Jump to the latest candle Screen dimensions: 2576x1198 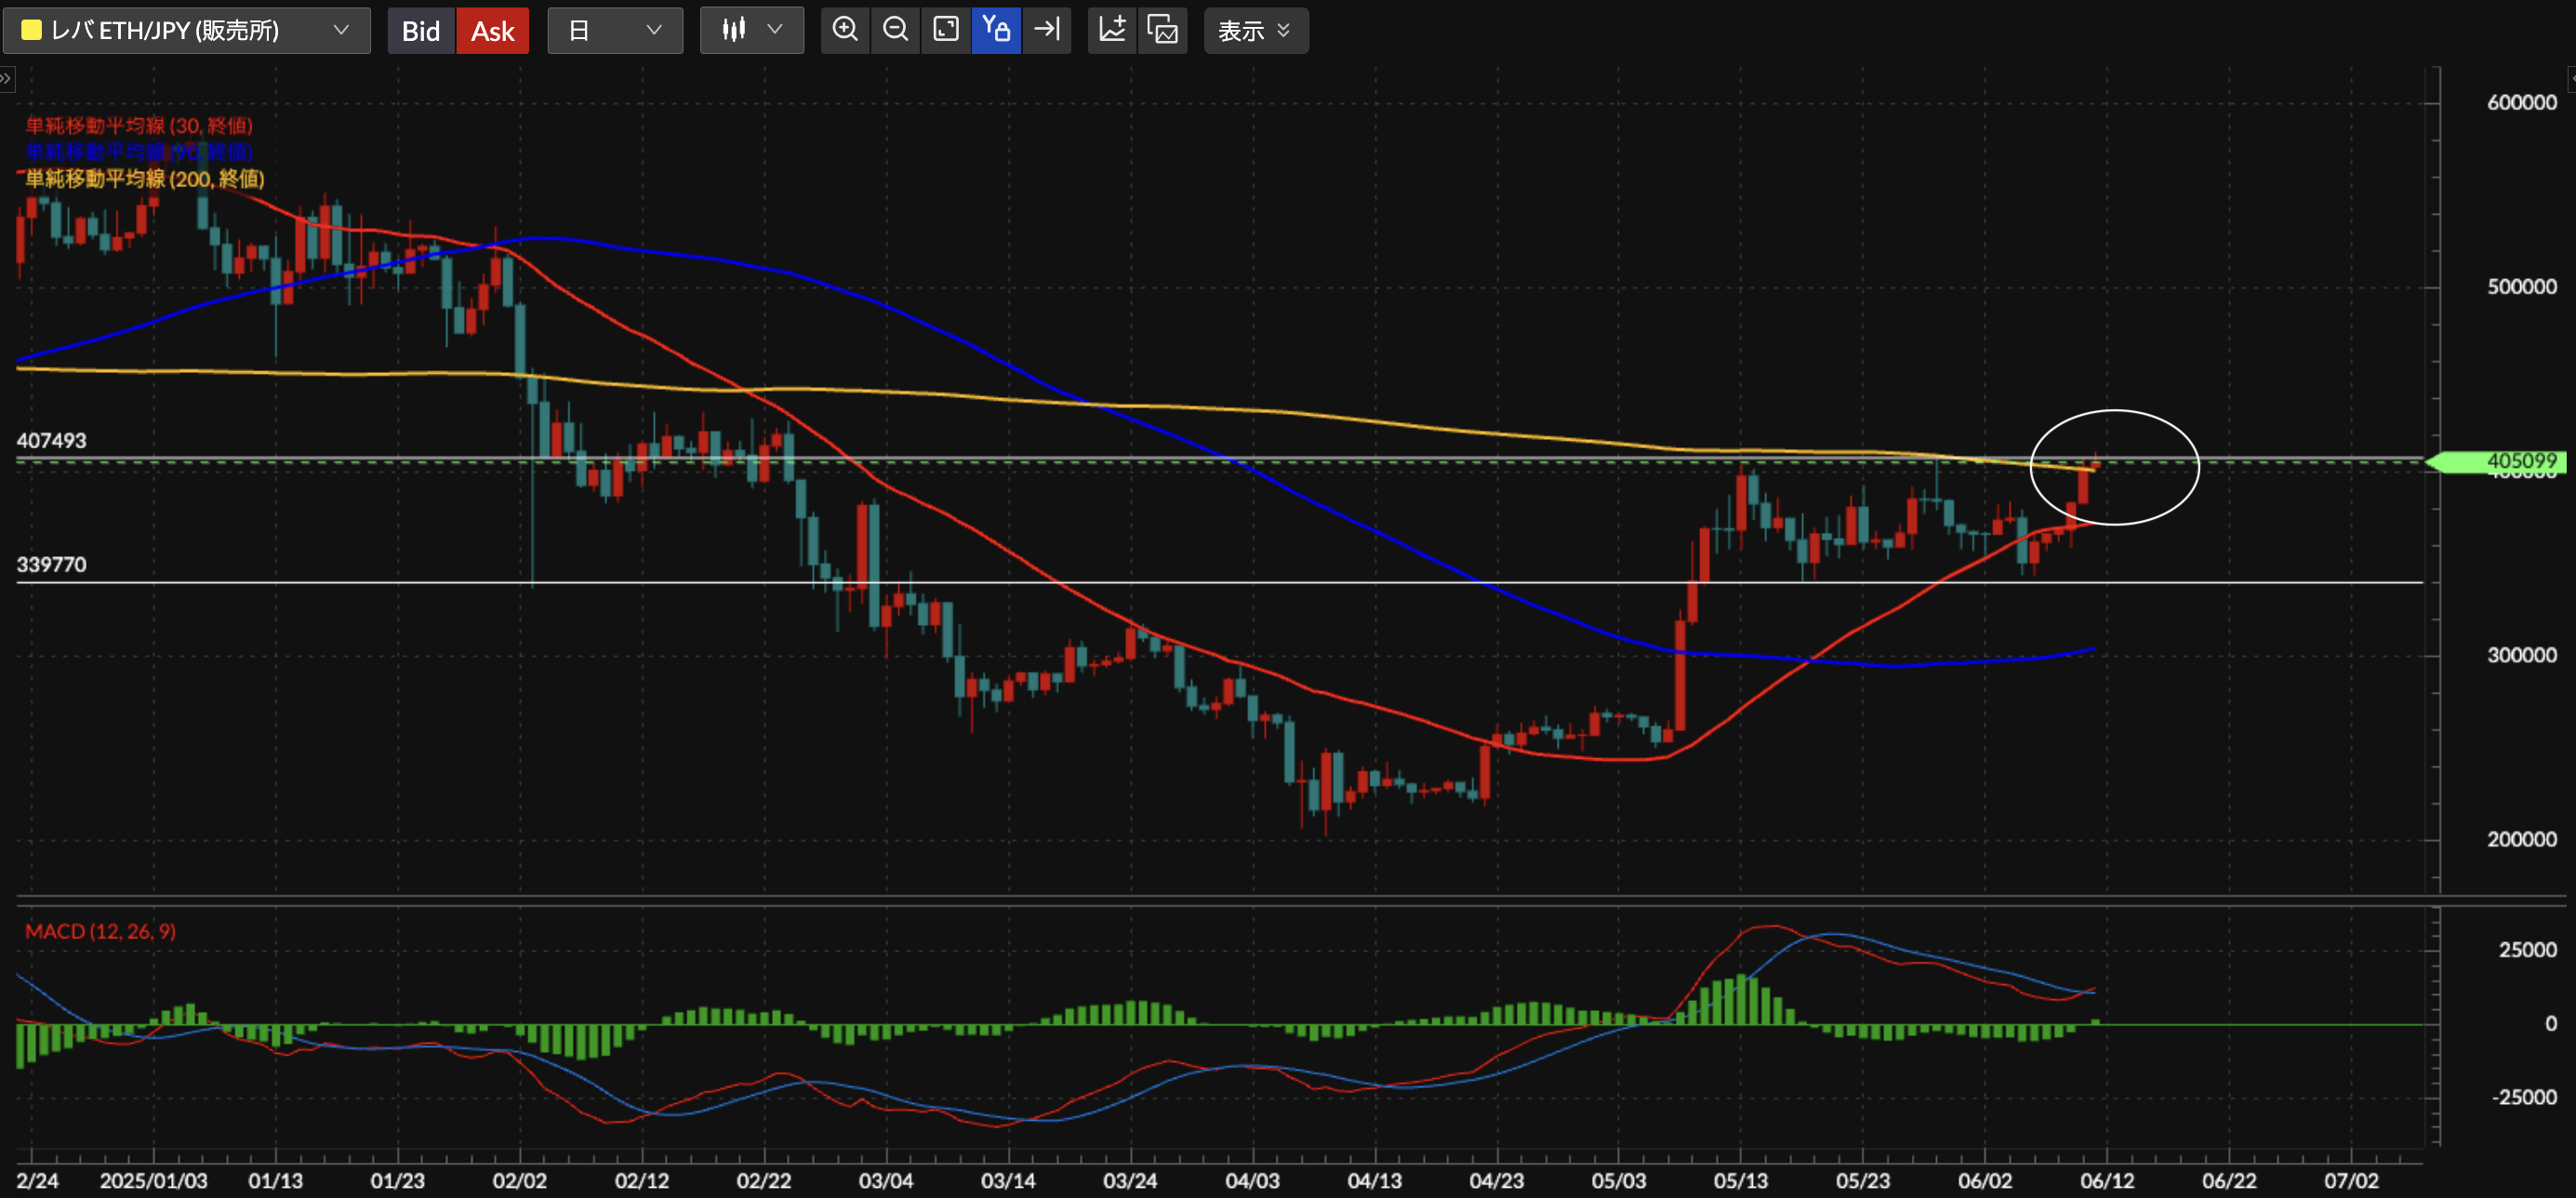click(1047, 30)
